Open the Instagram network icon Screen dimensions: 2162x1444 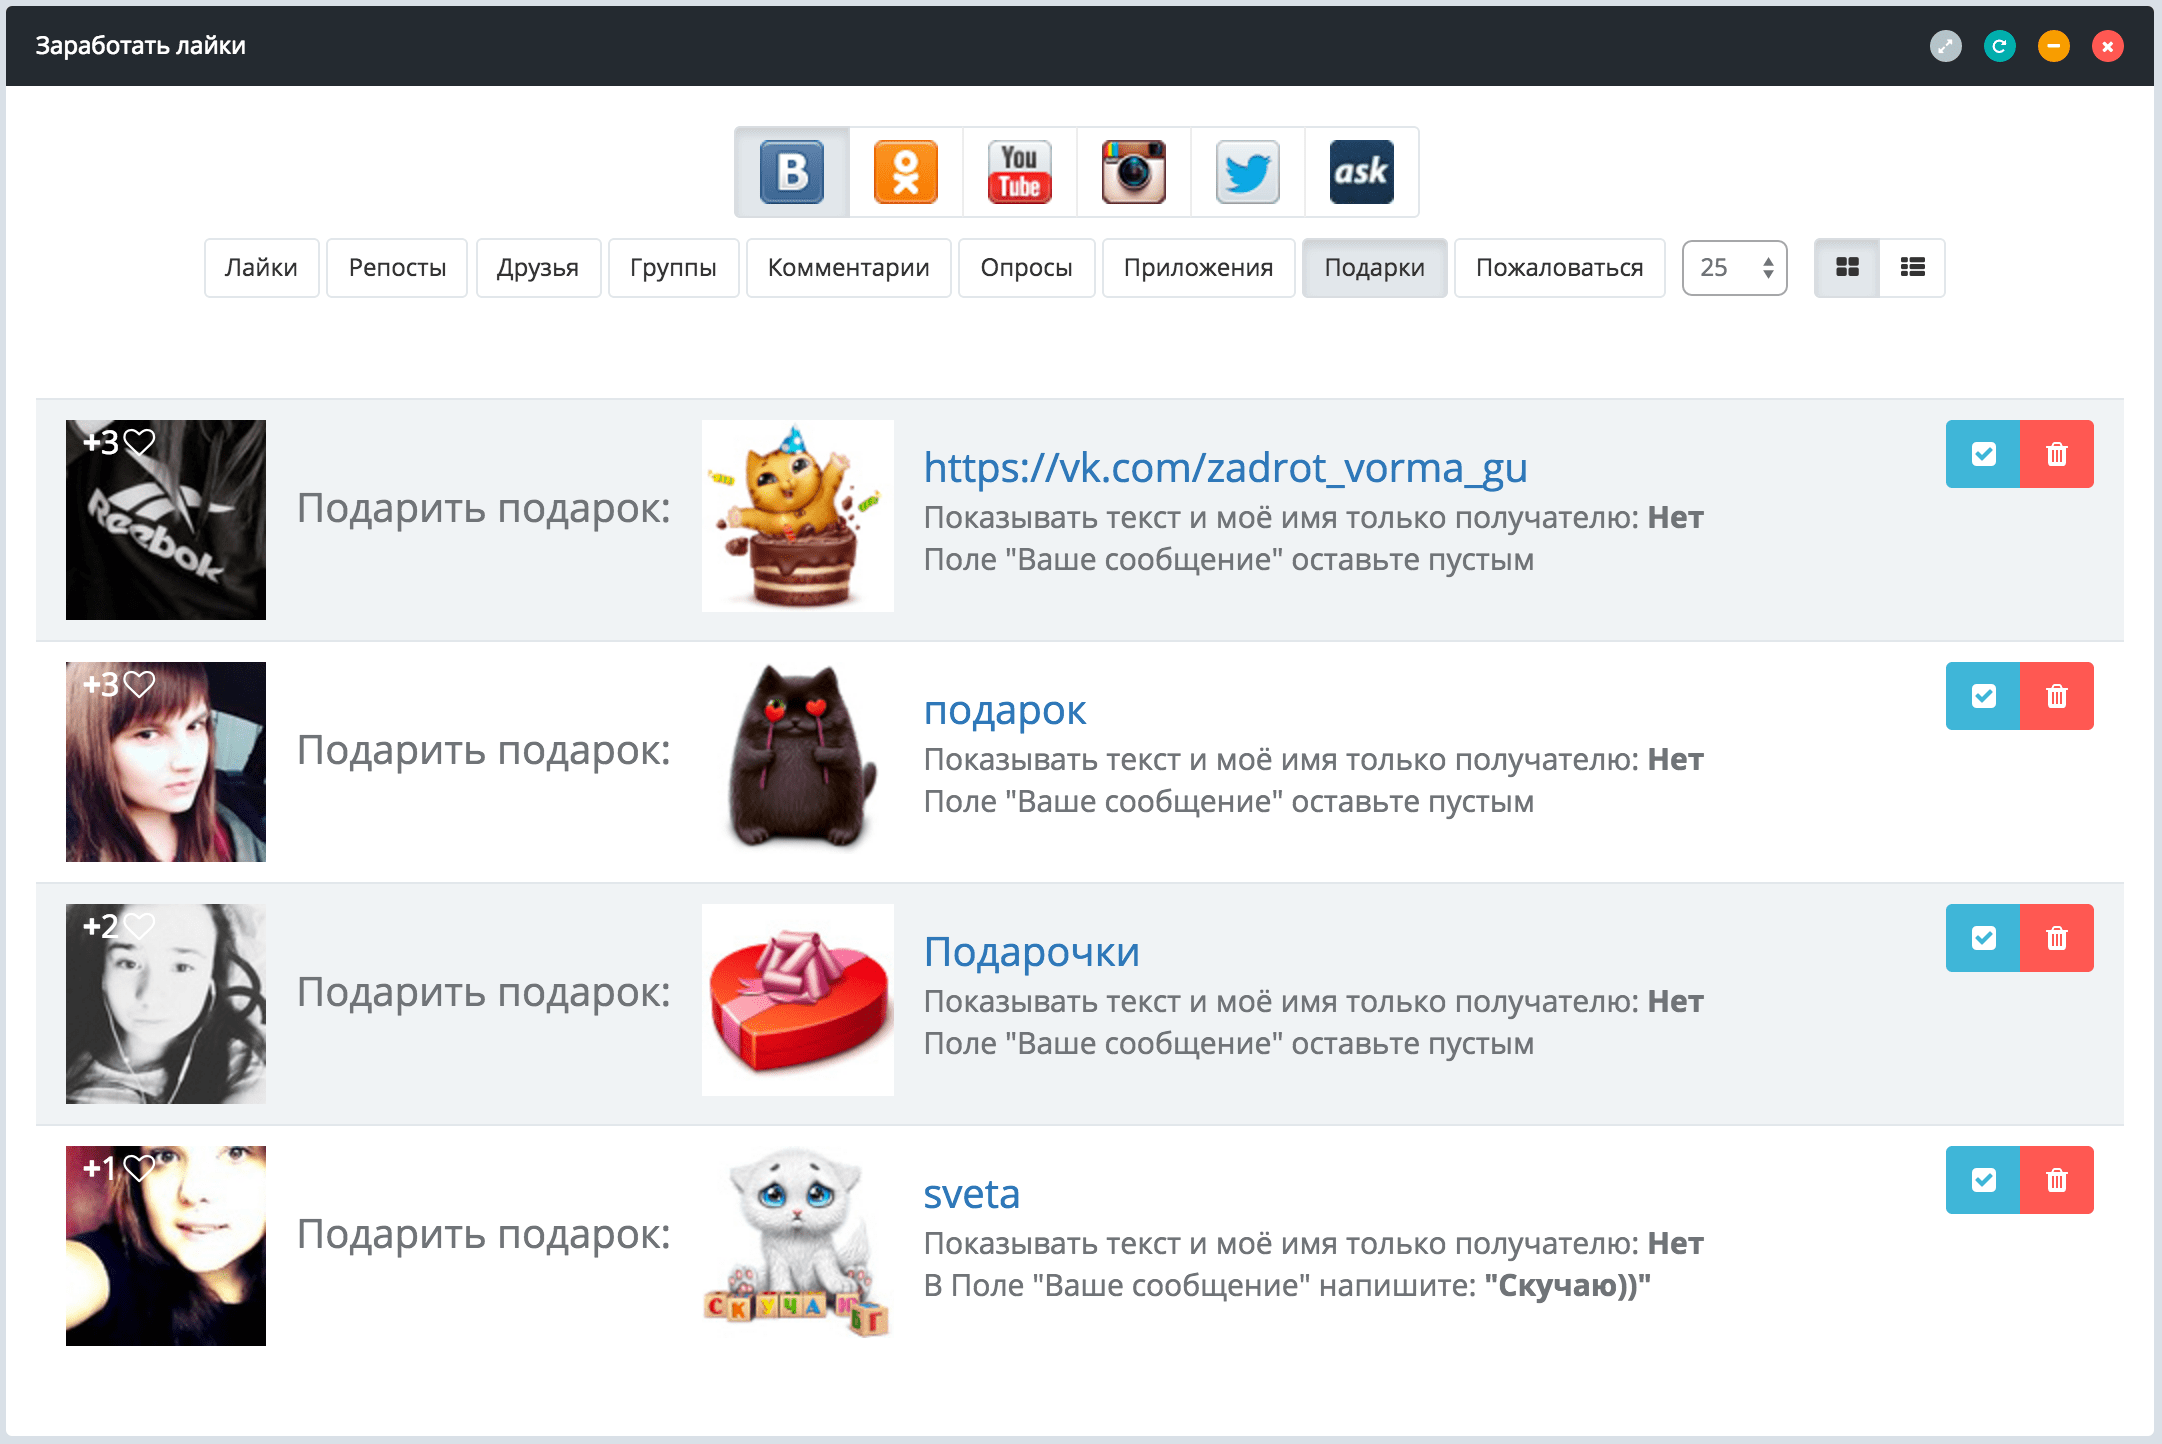pyautogui.click(x=1134, y=172)
